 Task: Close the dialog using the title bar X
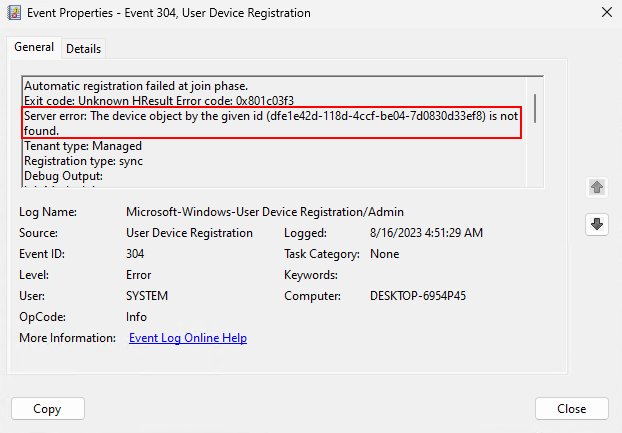(604, 13)
